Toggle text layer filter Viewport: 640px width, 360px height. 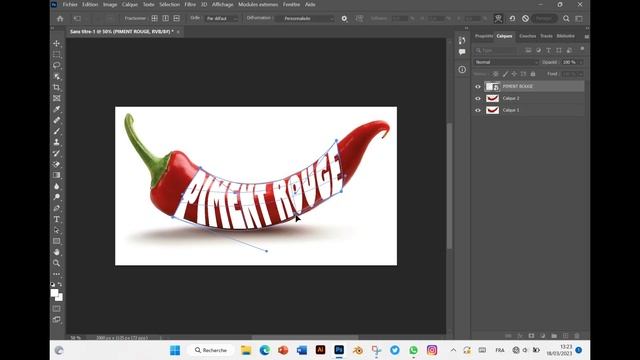tap(549, 50)
